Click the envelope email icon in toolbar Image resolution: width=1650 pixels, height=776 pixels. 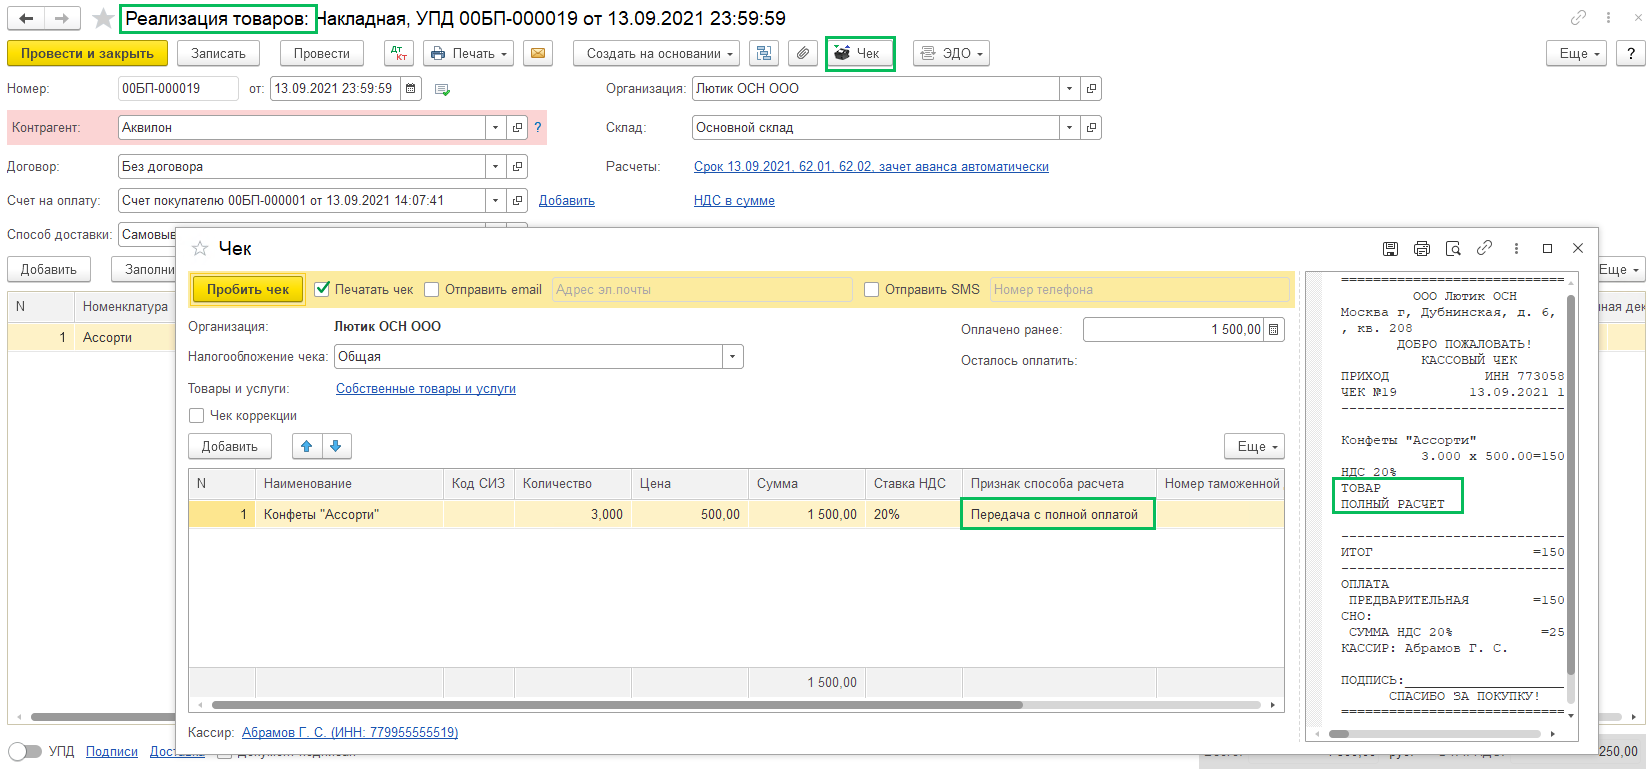[538, 53]
